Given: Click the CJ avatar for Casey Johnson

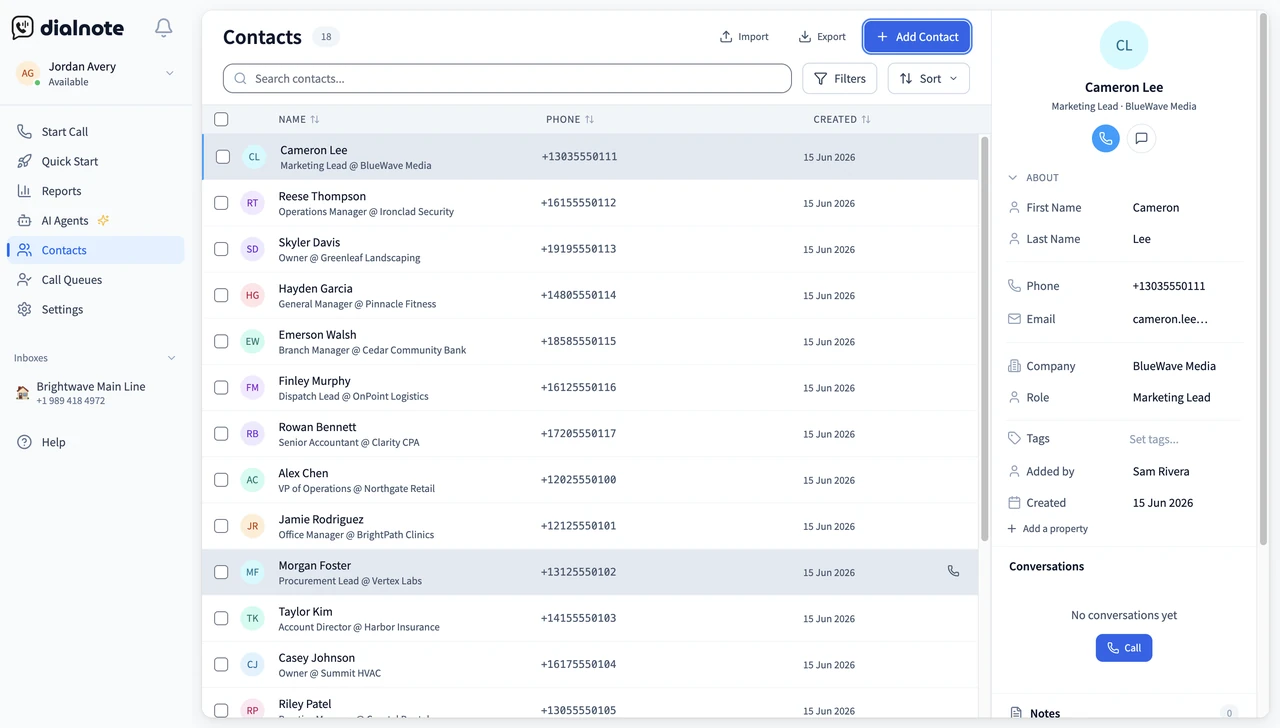Looking at the screenshot, I should click(252, 664).
